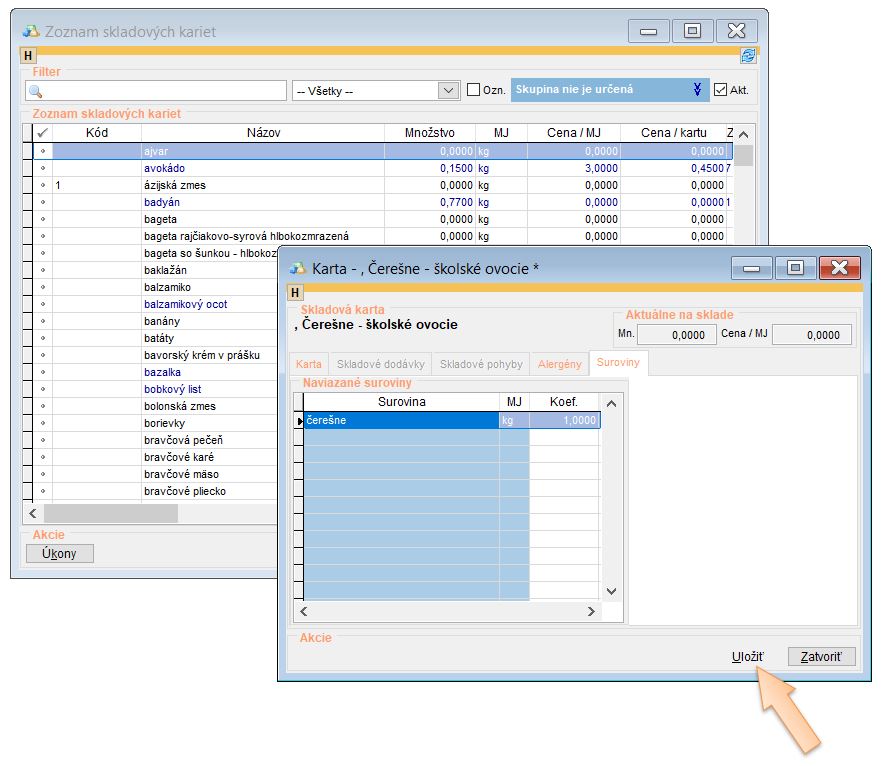Switch to the Alergény tab
Screen dimensions: 883x766
[x=559, y=364]
